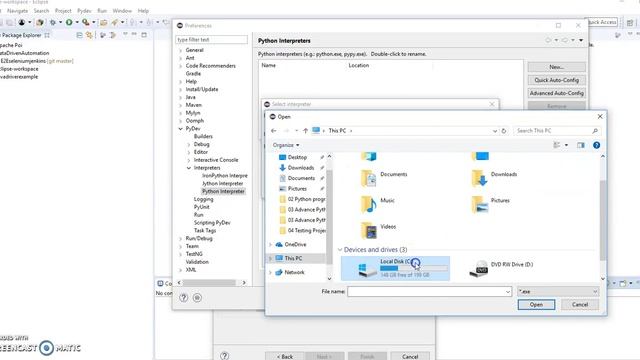Image resolution: width=640 pixels, height=360 pixels.
Task: Open the Downloads folder in main pane
Action: click(494, 178)
